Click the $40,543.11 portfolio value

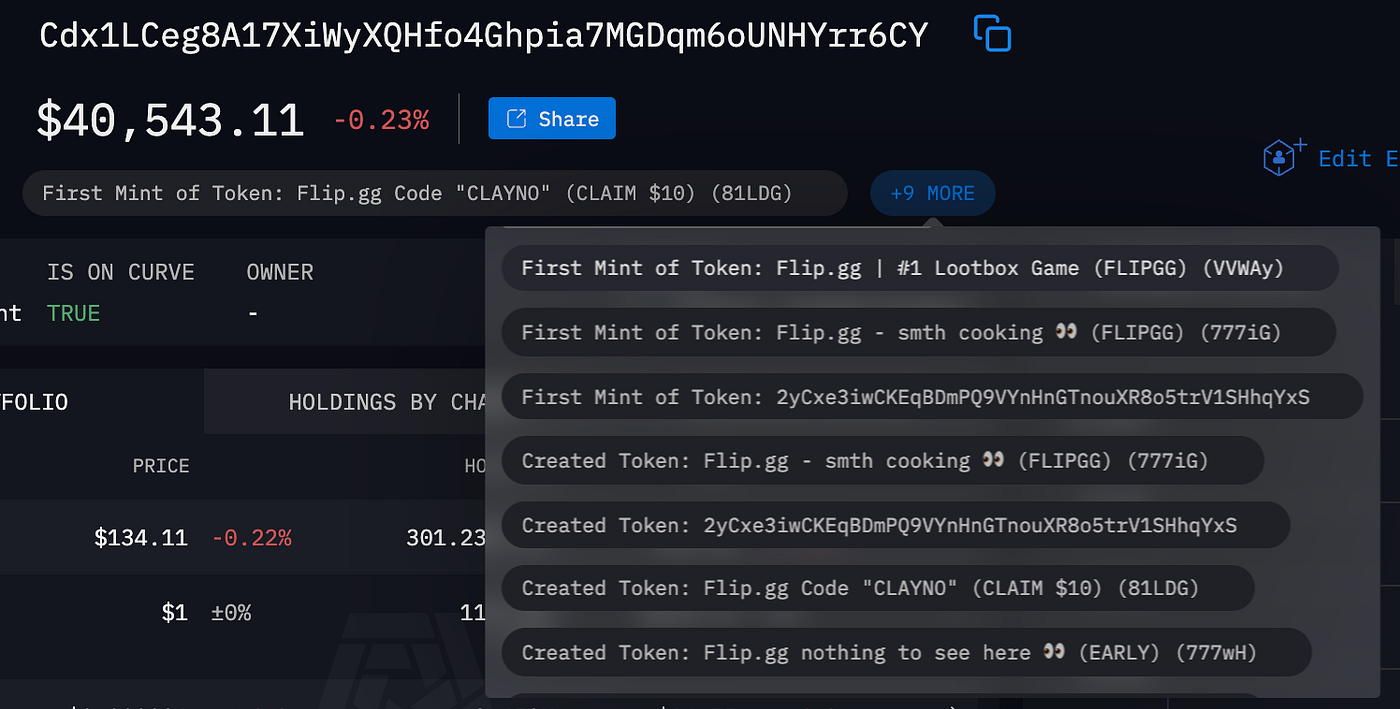pyautogui.click(x=170, y=120)
